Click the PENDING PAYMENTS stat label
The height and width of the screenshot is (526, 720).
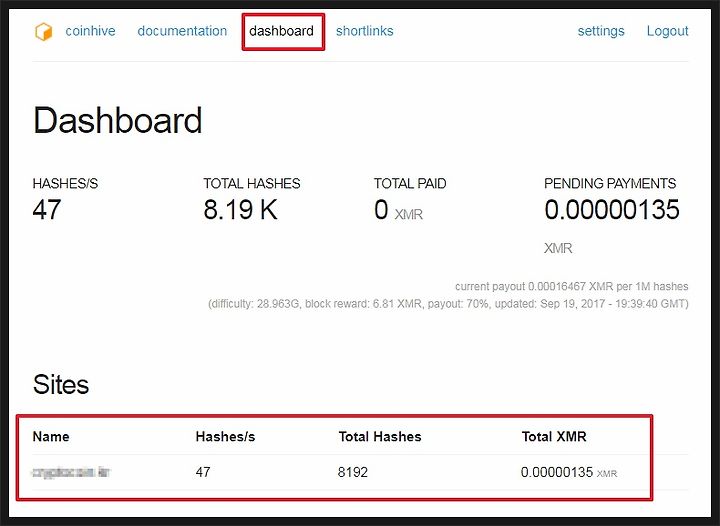click(x=610, y=184)
